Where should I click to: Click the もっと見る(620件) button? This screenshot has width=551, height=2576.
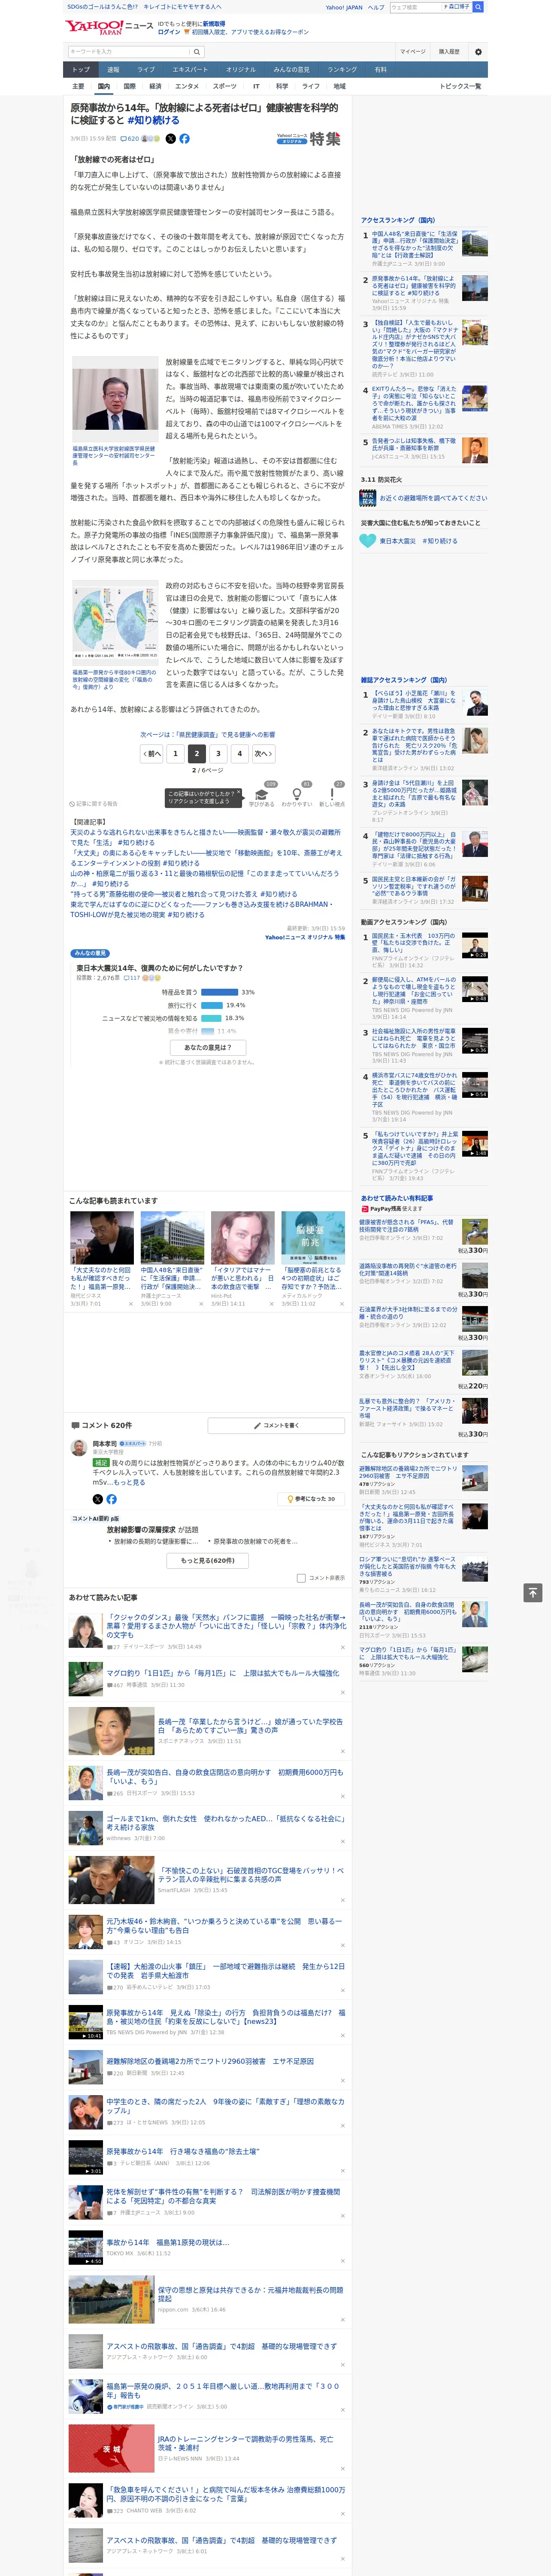click(208, 1560)
